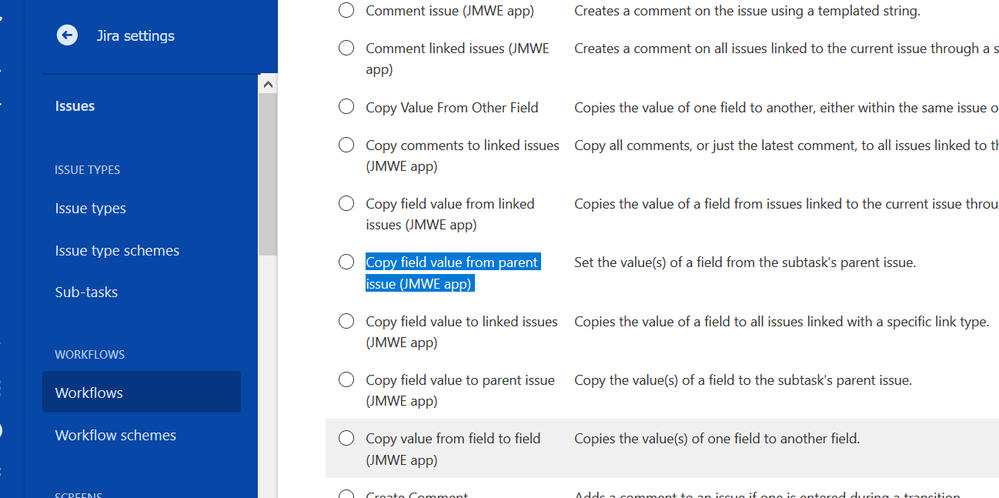Choose the Copy Value From Other Field radio

click(x=346, y=107)
